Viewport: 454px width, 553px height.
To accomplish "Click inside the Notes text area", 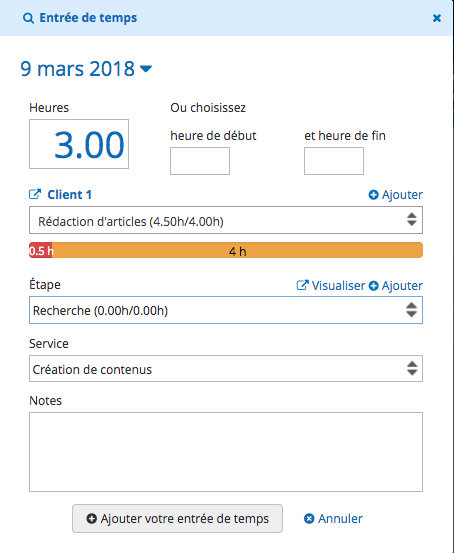I will tap(226, 452).
